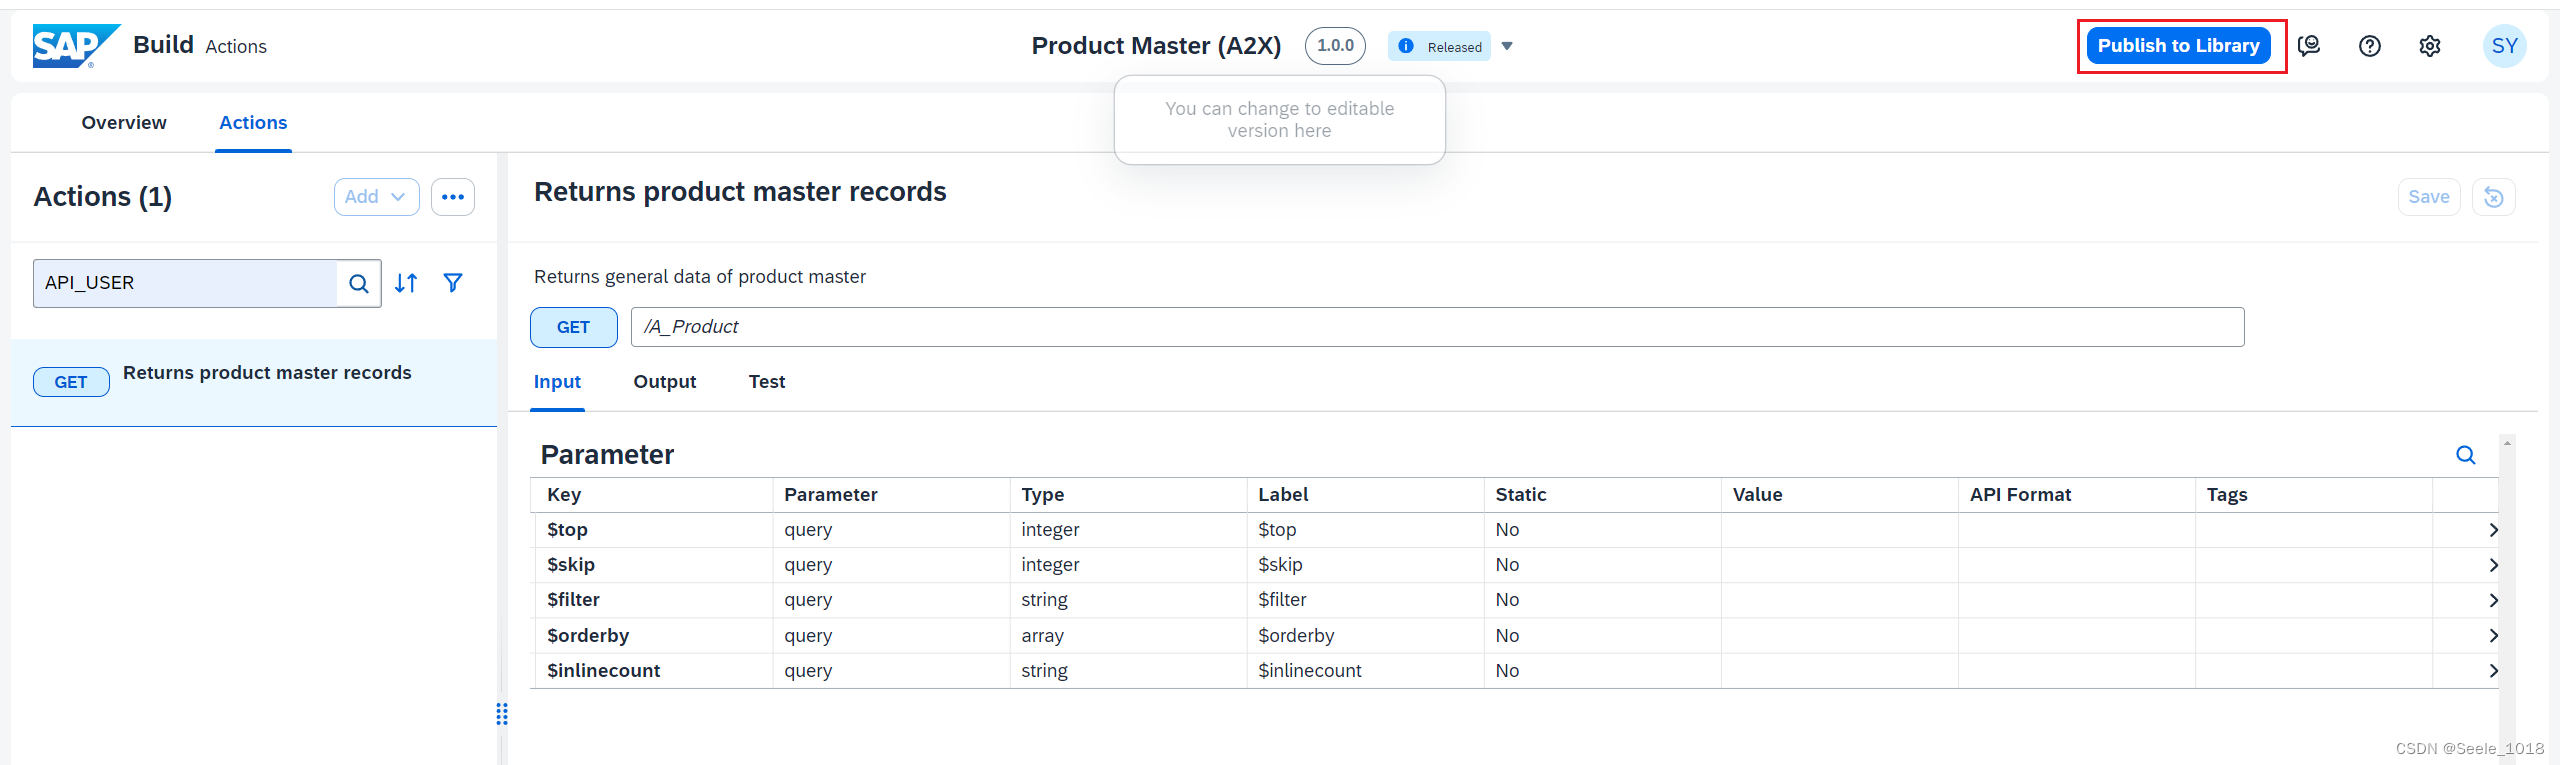Expand the $filter row chevron
The width and height of the screenshot is (2560, 765).
pos(2492,600)
